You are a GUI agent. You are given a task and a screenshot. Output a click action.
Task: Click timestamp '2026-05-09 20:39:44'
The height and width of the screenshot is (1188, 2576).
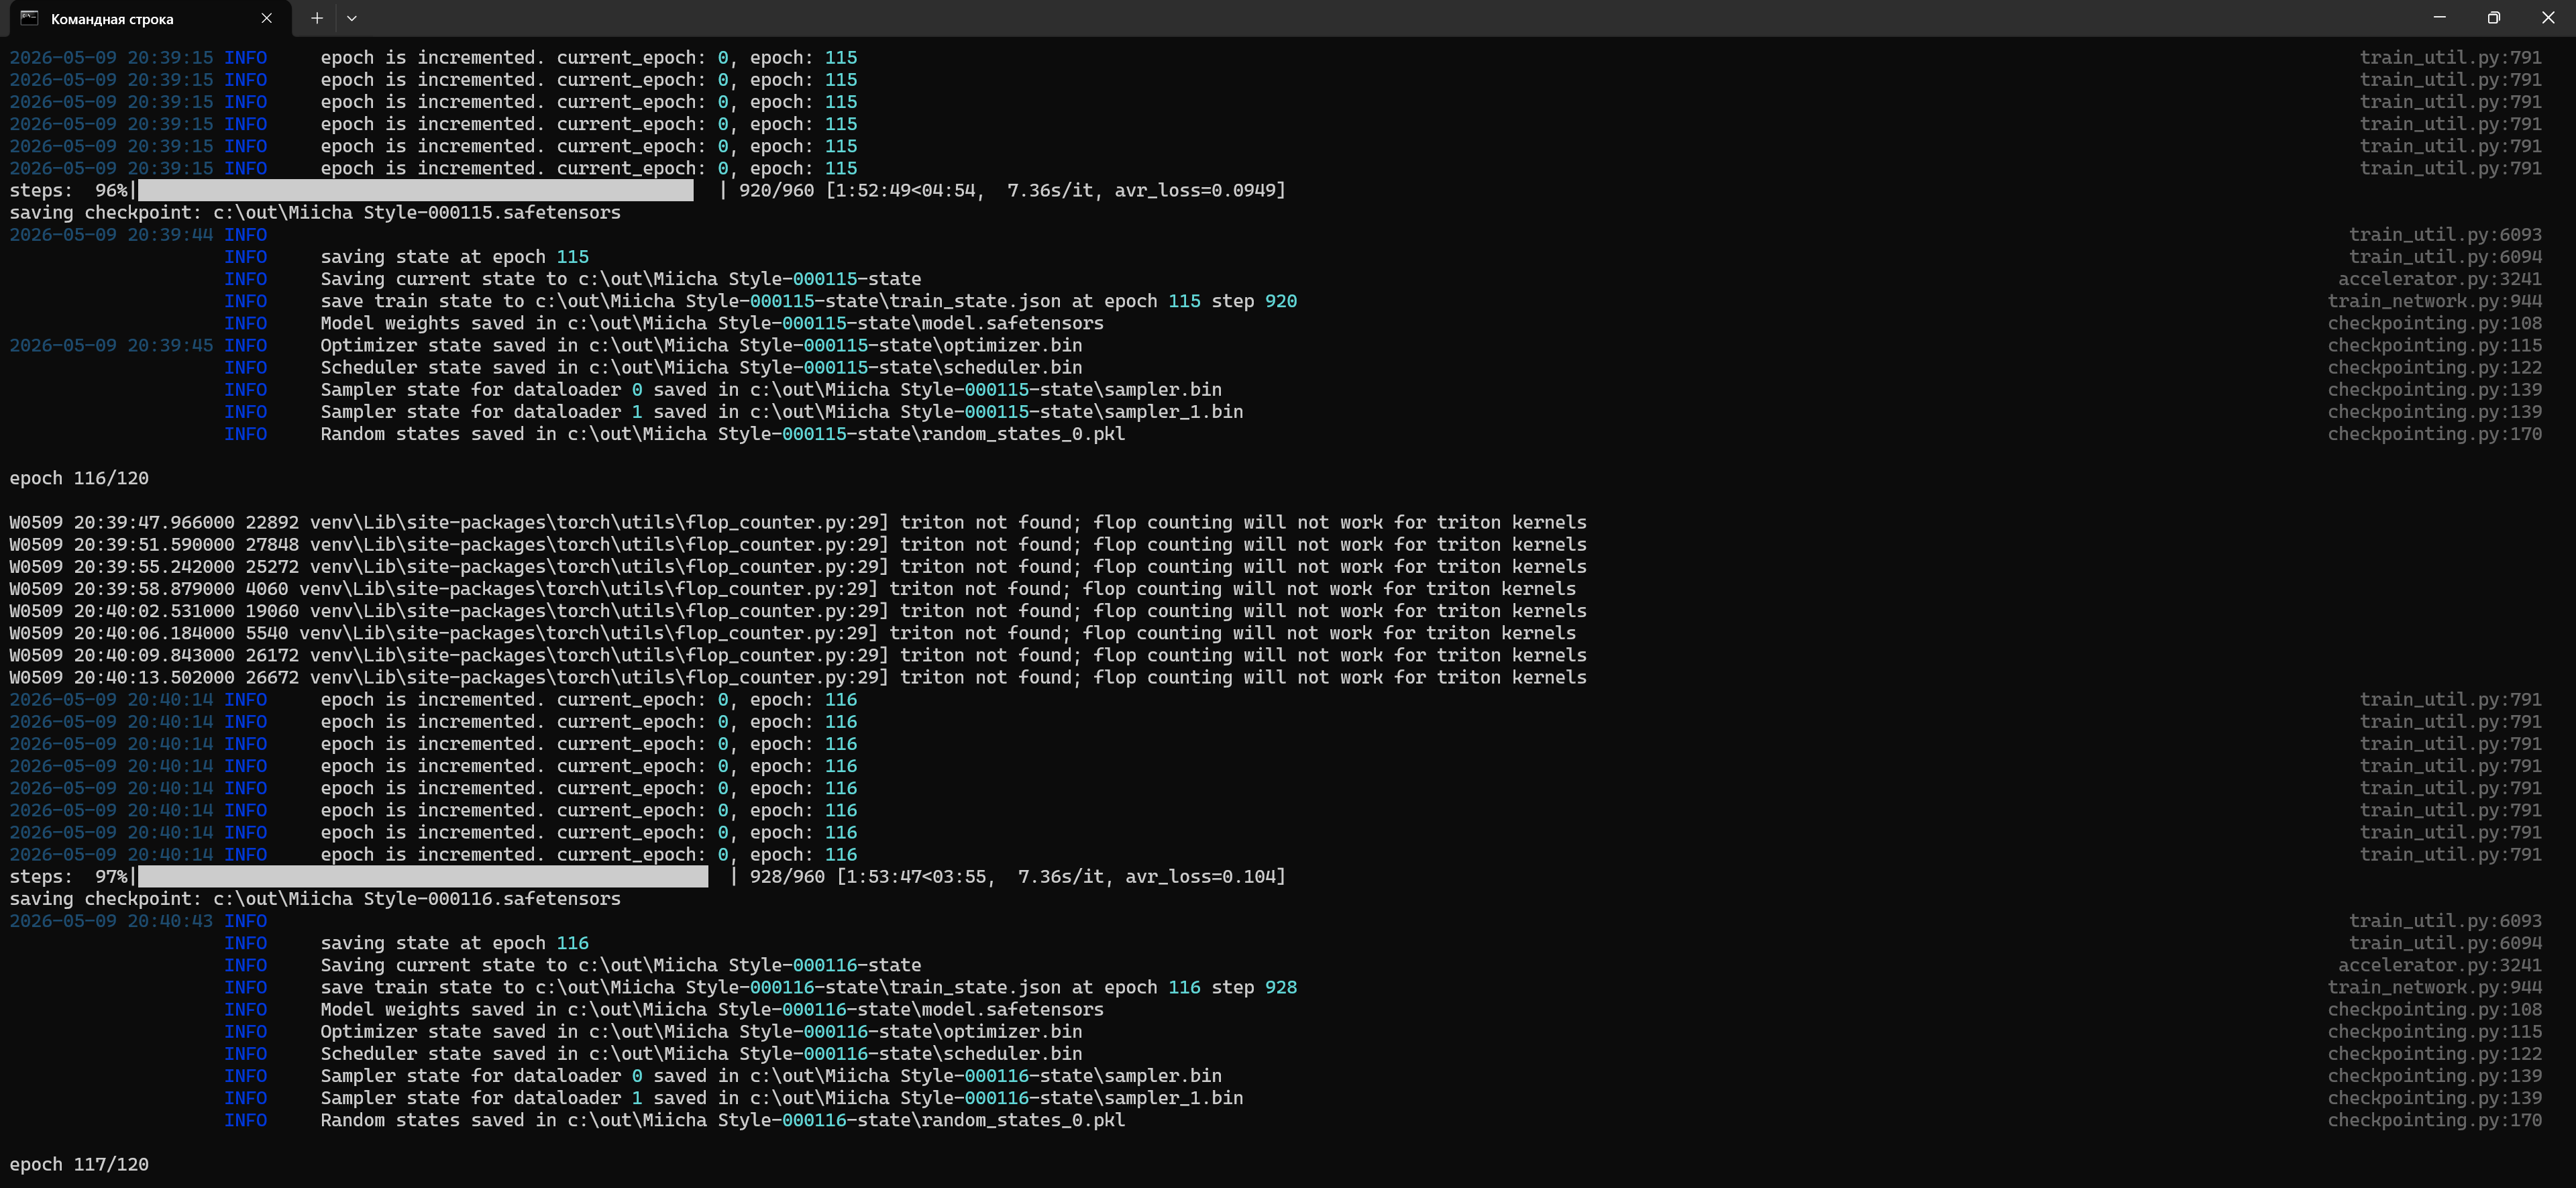point(111,235)
